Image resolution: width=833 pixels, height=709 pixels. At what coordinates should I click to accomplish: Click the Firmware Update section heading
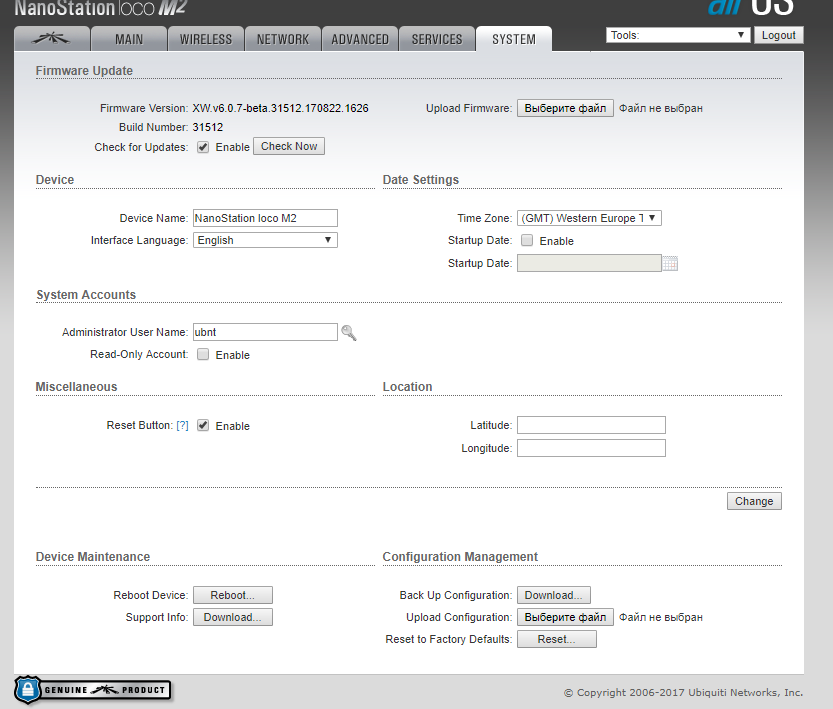pos(84,71)
